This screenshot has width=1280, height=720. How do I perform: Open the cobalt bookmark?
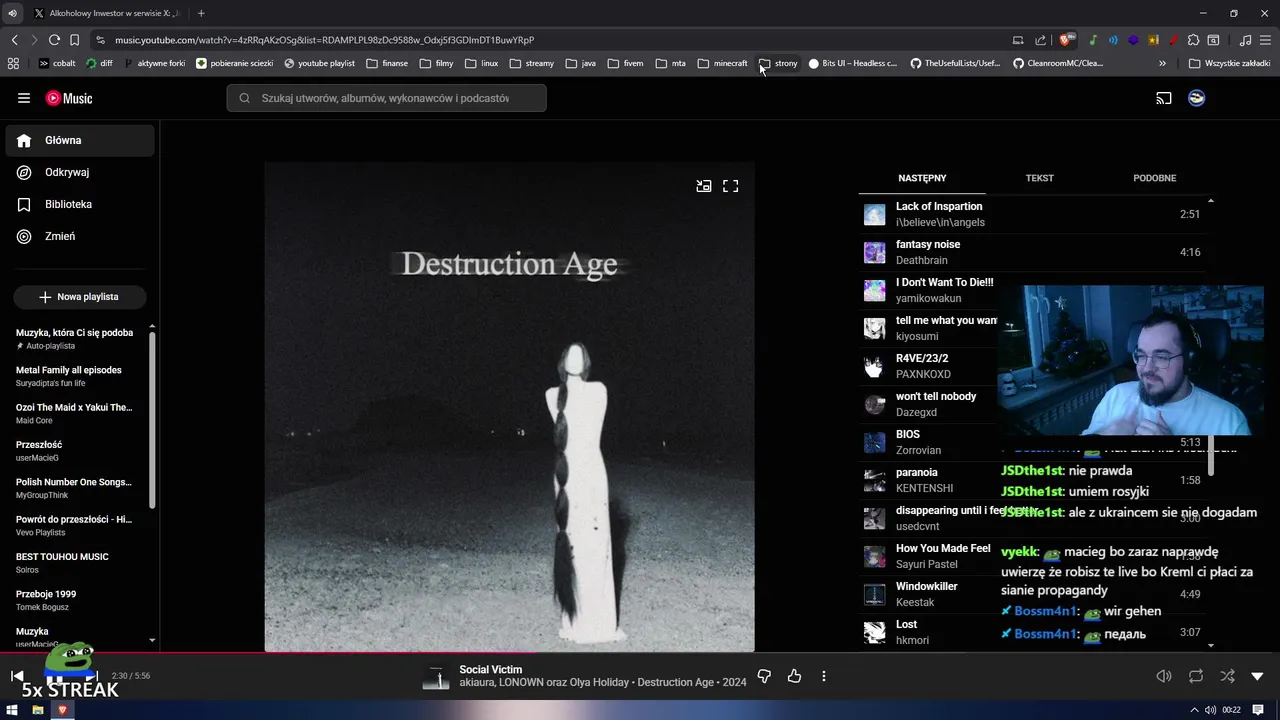[57, 63]
